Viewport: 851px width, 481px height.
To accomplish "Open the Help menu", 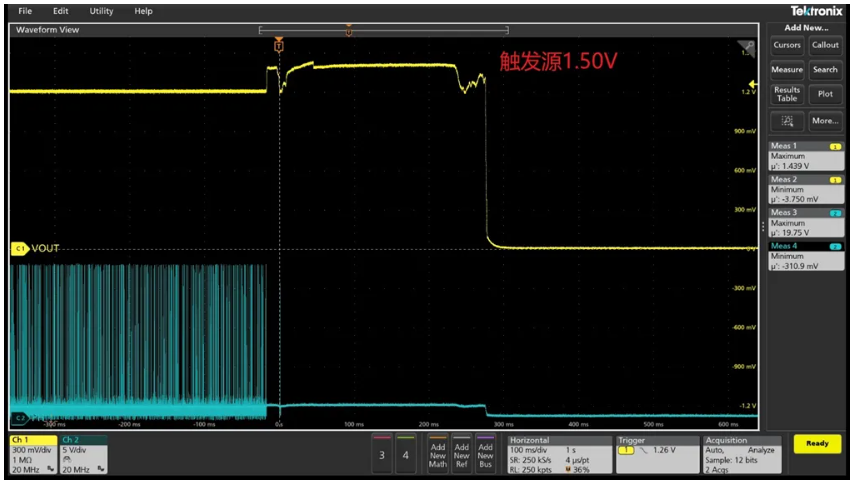I will click(x=143, y=11).
